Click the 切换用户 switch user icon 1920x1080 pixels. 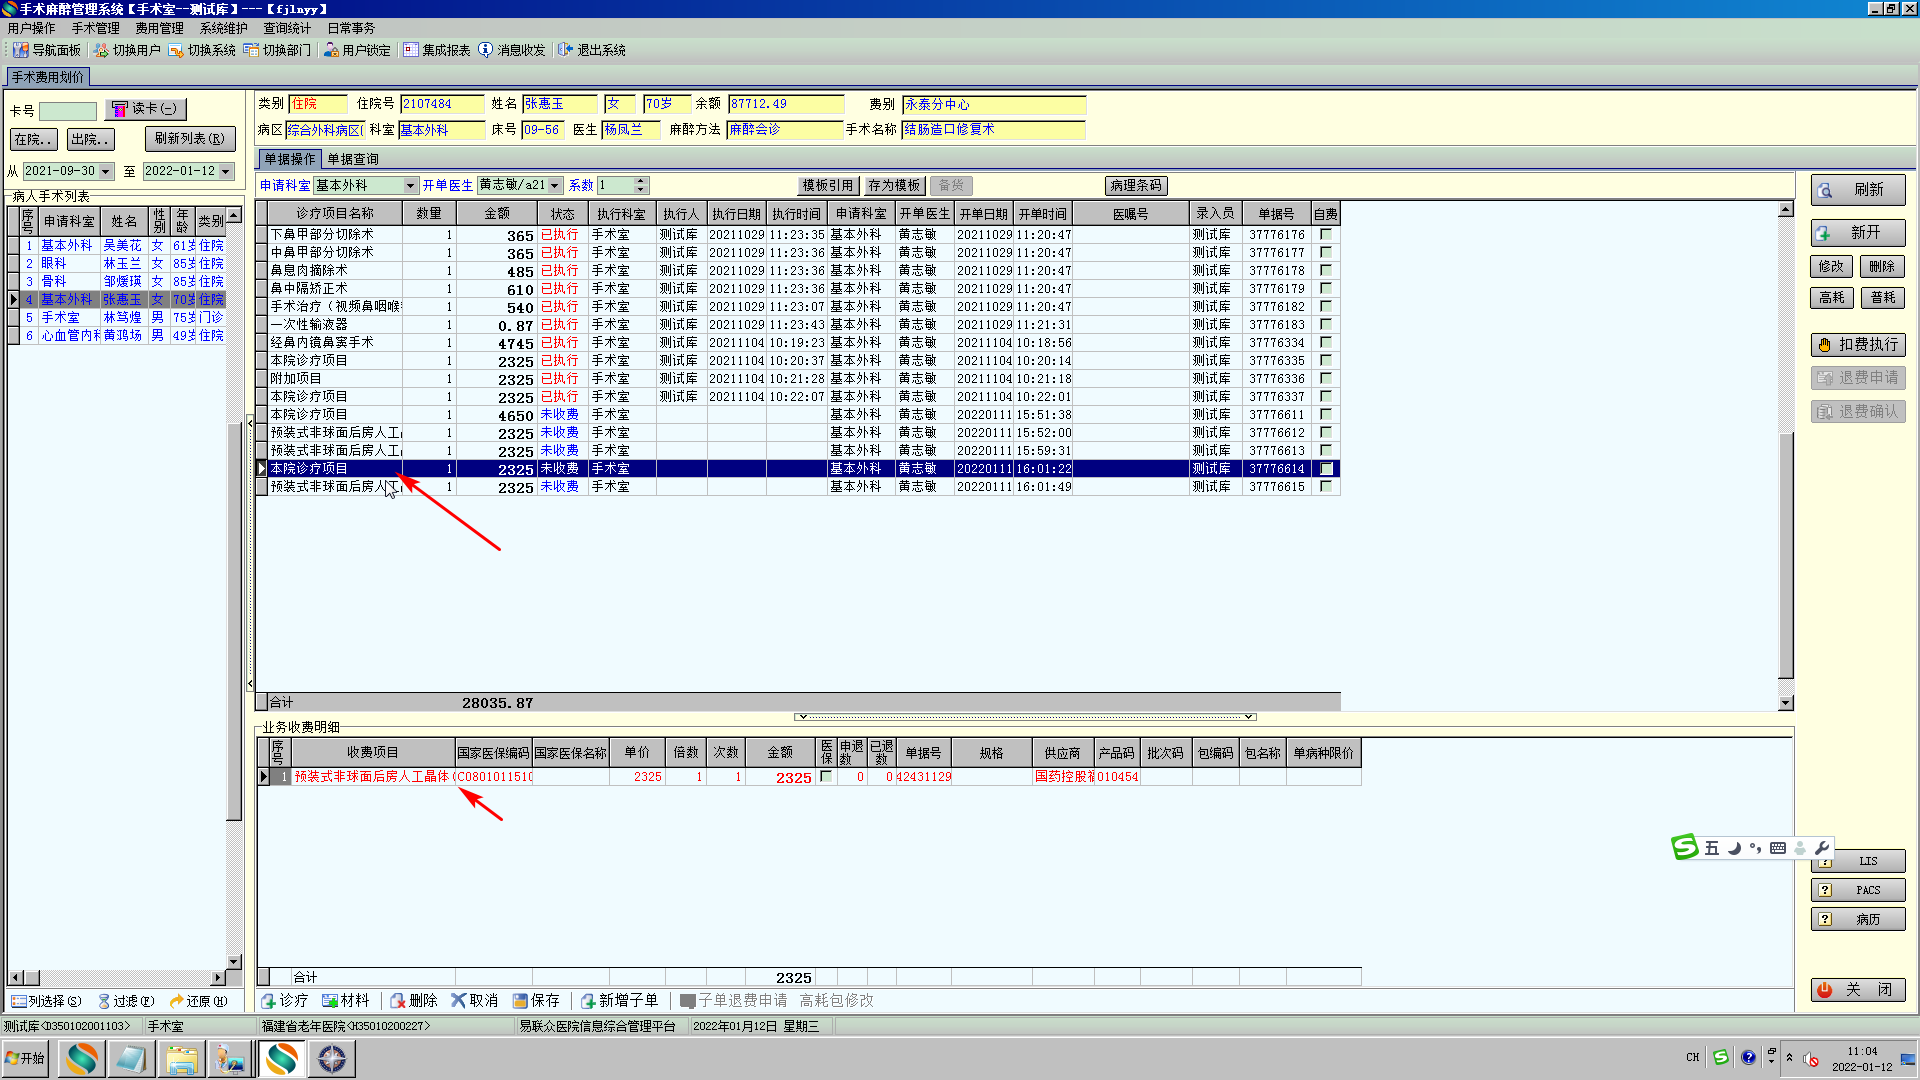click(x=101, y=50)
